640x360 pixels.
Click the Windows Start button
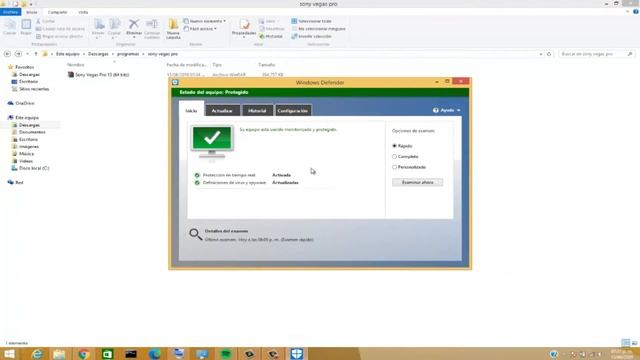coord(9,354)
